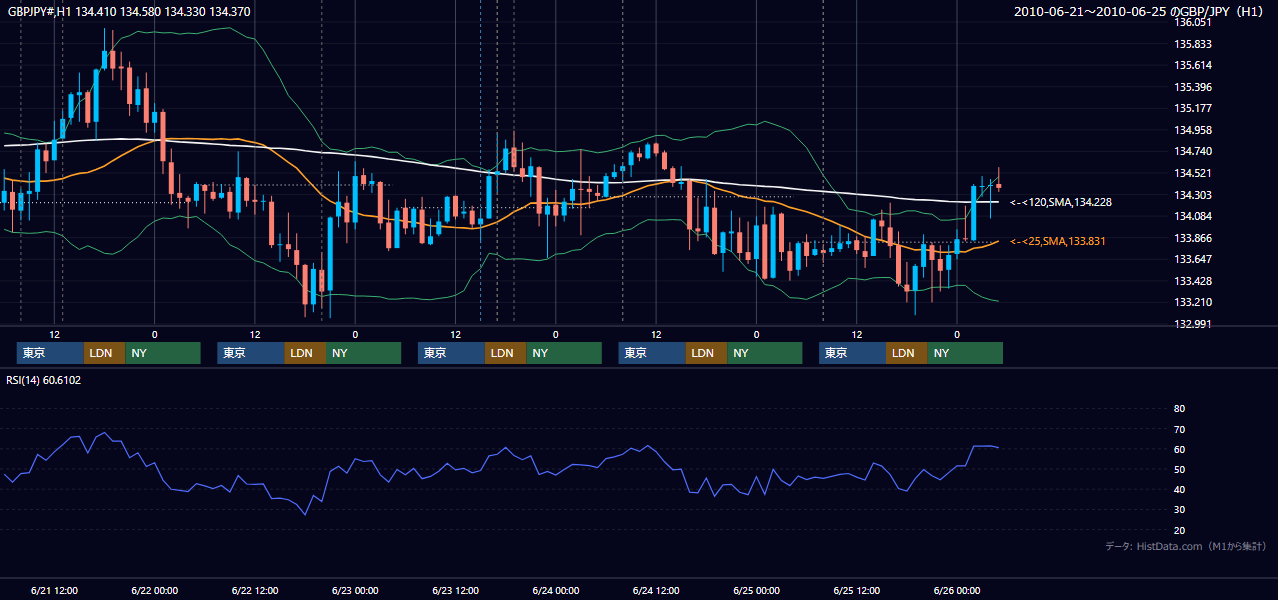Click the RSI scale value 20

(x=1179, y=530)
